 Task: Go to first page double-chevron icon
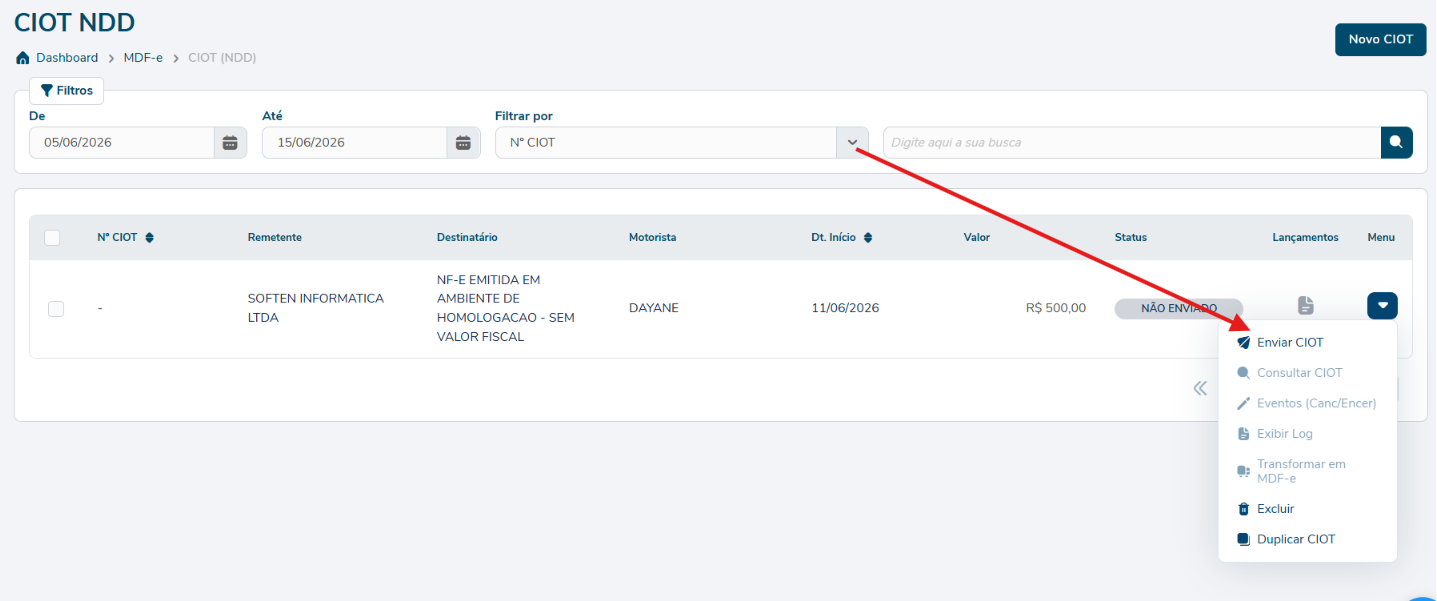(1200, 388)
